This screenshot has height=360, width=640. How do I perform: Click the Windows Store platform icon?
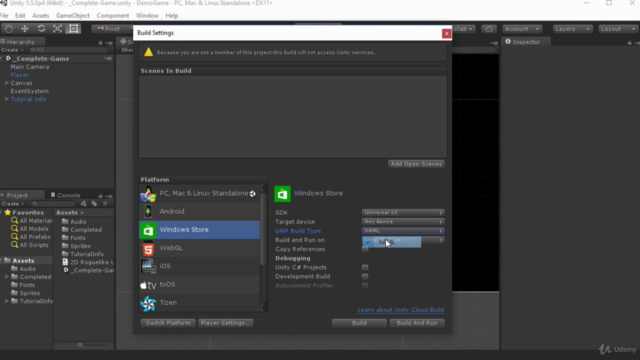point(148,230)
